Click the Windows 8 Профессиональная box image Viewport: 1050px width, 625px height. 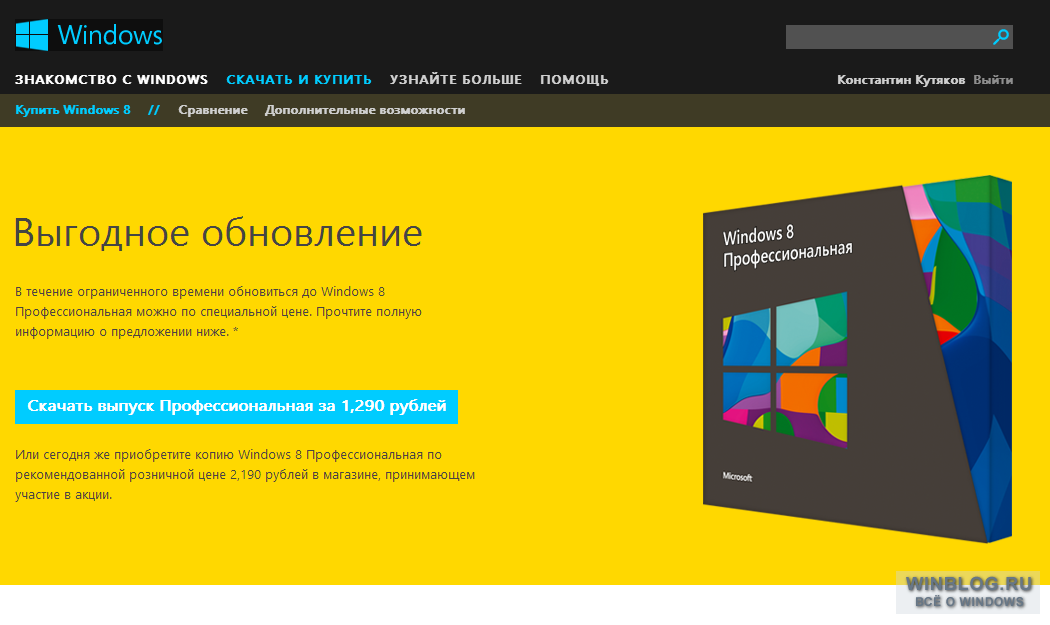(x=857, y=358)
